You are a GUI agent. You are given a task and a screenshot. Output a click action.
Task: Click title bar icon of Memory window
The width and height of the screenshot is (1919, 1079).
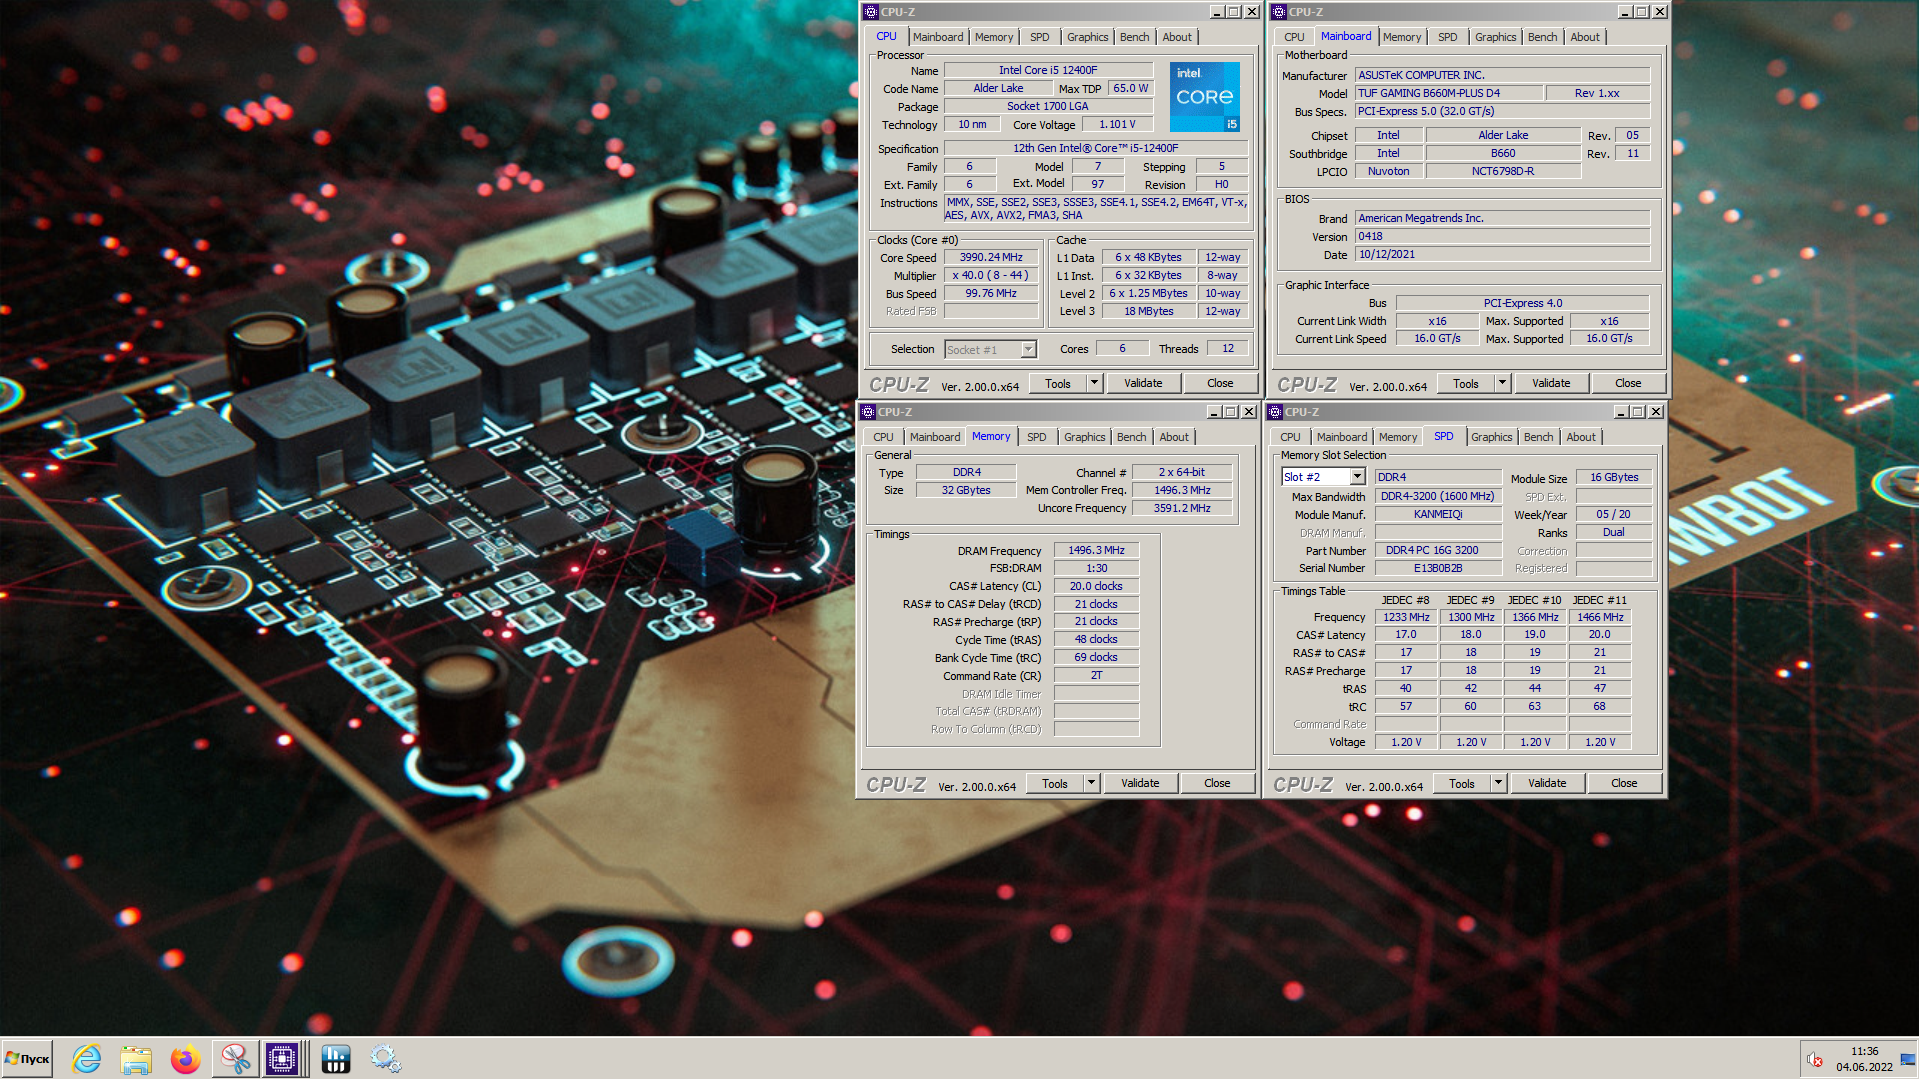(868, 412)
